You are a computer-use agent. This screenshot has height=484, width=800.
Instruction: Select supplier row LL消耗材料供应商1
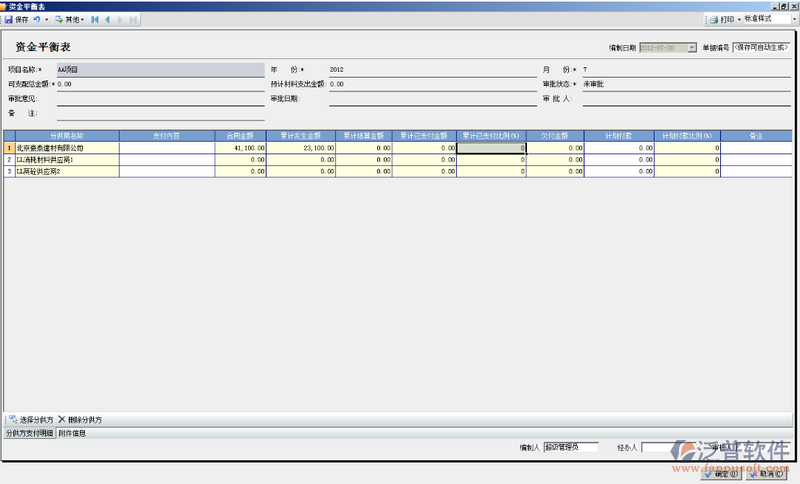tap(67, 160)
